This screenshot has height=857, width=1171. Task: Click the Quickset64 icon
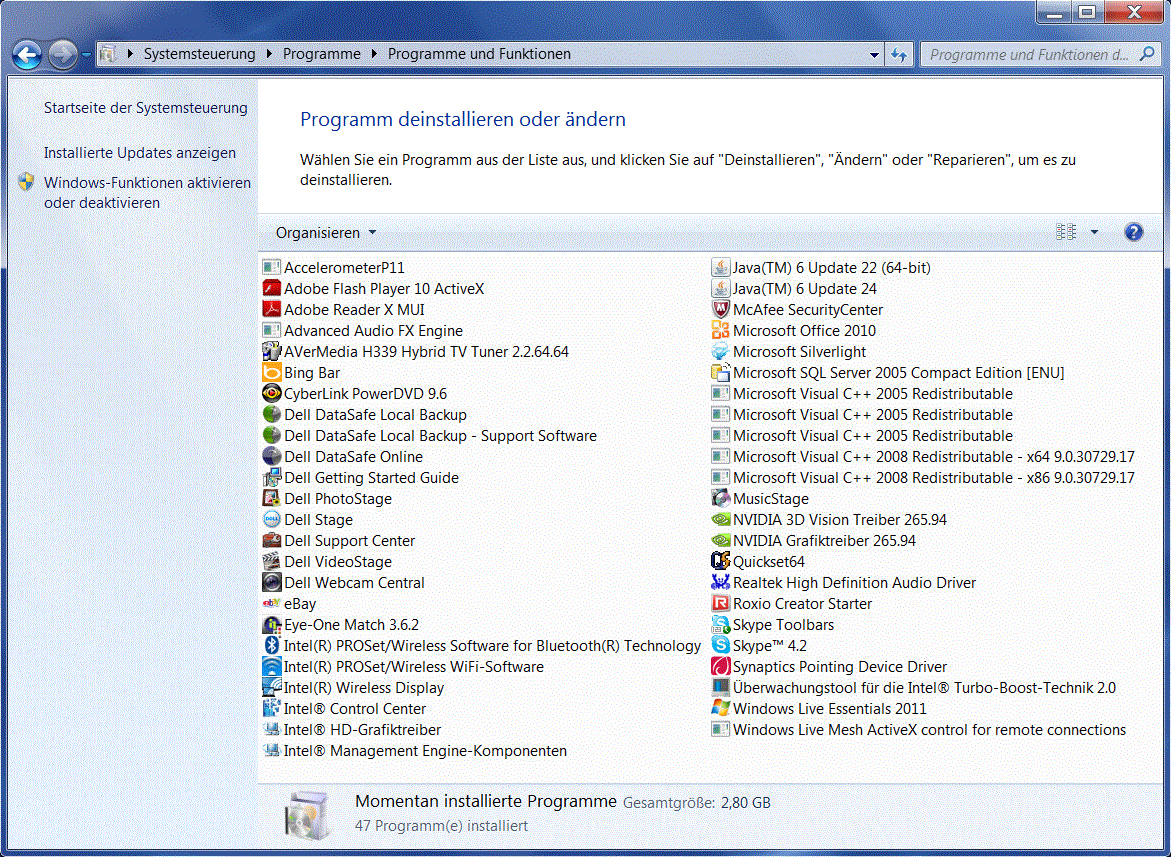coord(720,561)
